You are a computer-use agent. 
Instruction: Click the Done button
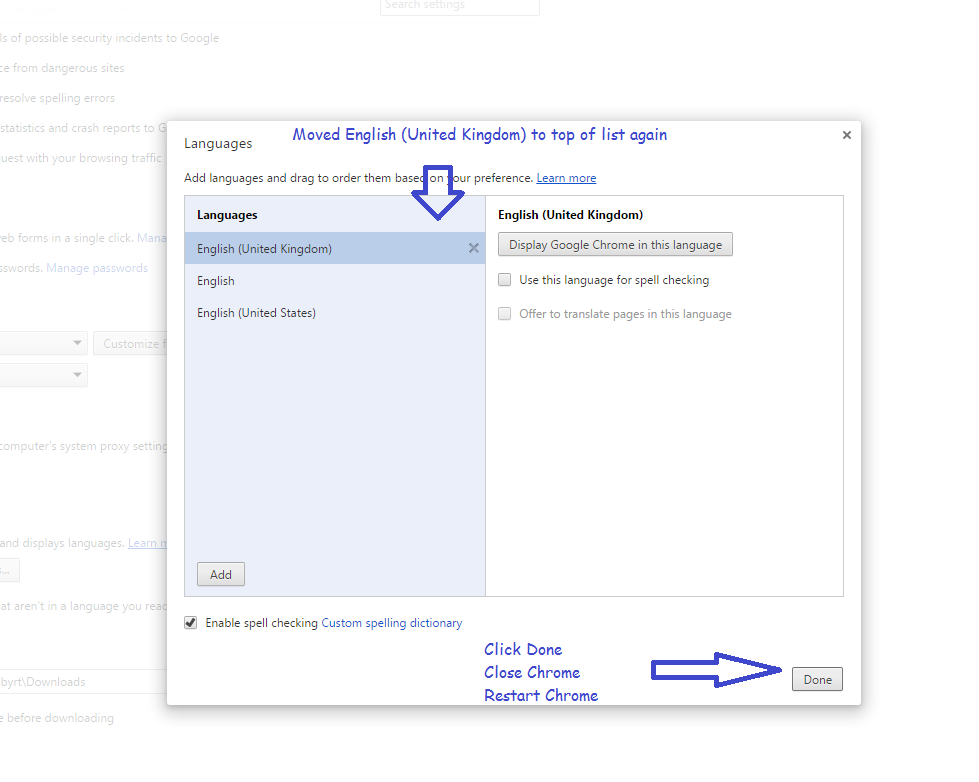click(x=817, y=680)
